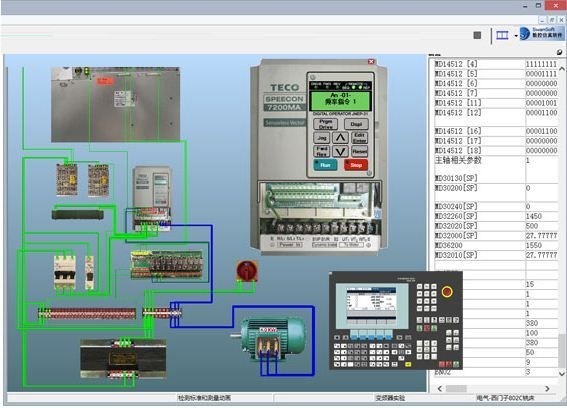This screenshot has height=408, width=567.
Task: Click the green Run key on inverter panel
Action: [x=325, y=165]
